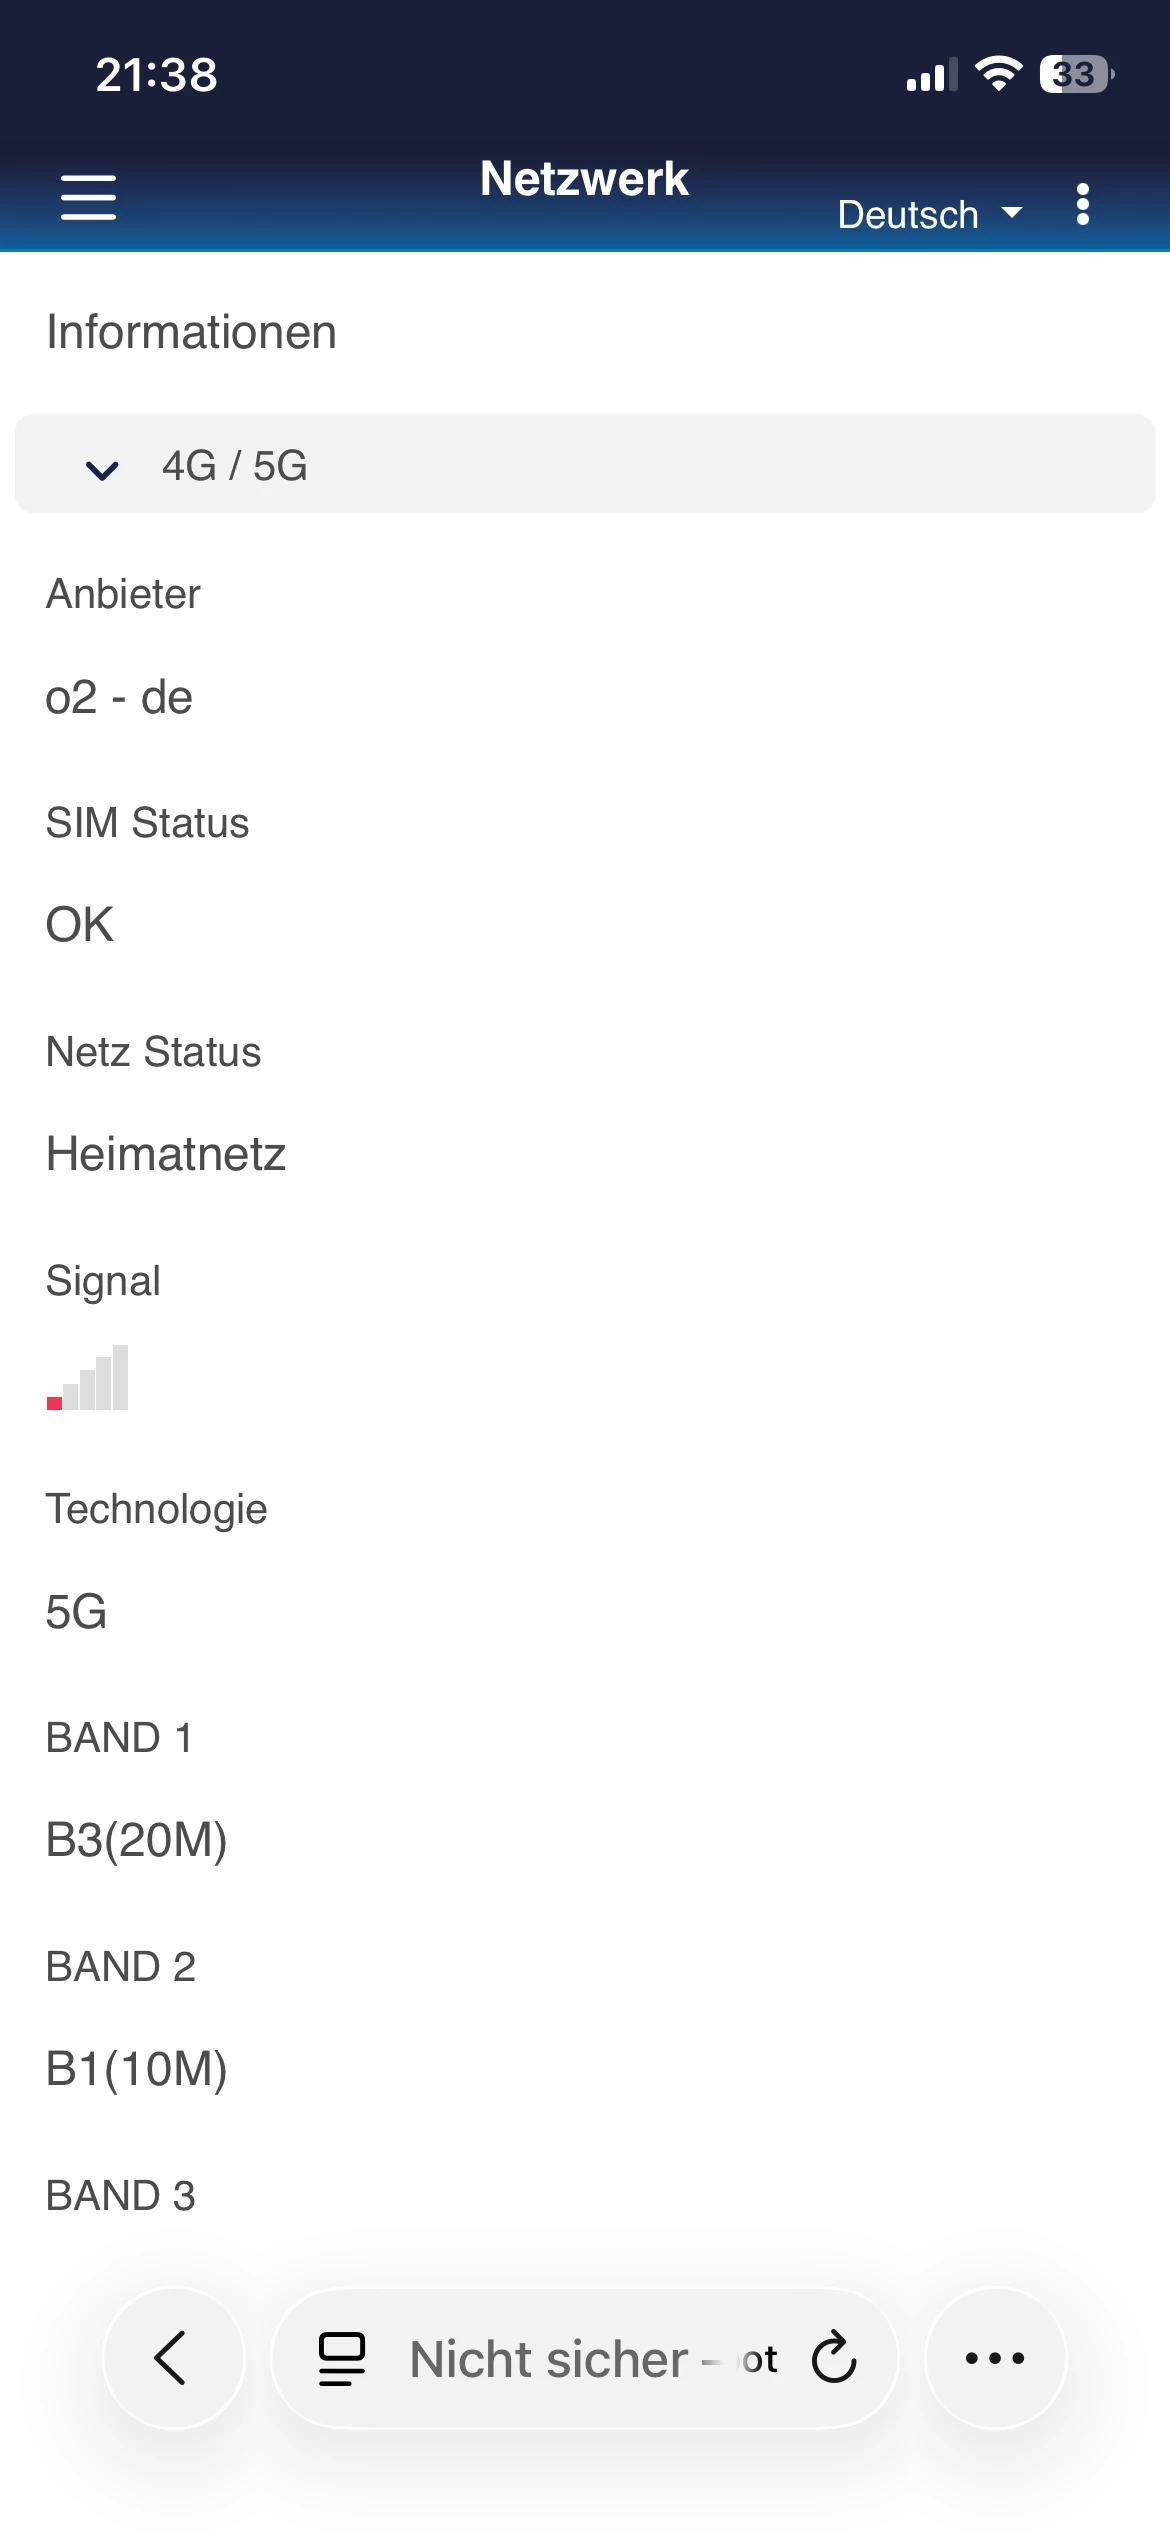Click the chevron beside 4G / 5G

pos(102,468)
